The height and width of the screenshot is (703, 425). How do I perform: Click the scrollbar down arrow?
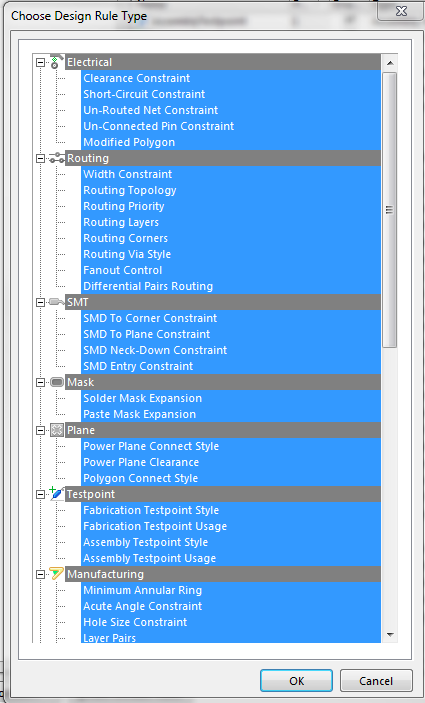coord(390,634)
